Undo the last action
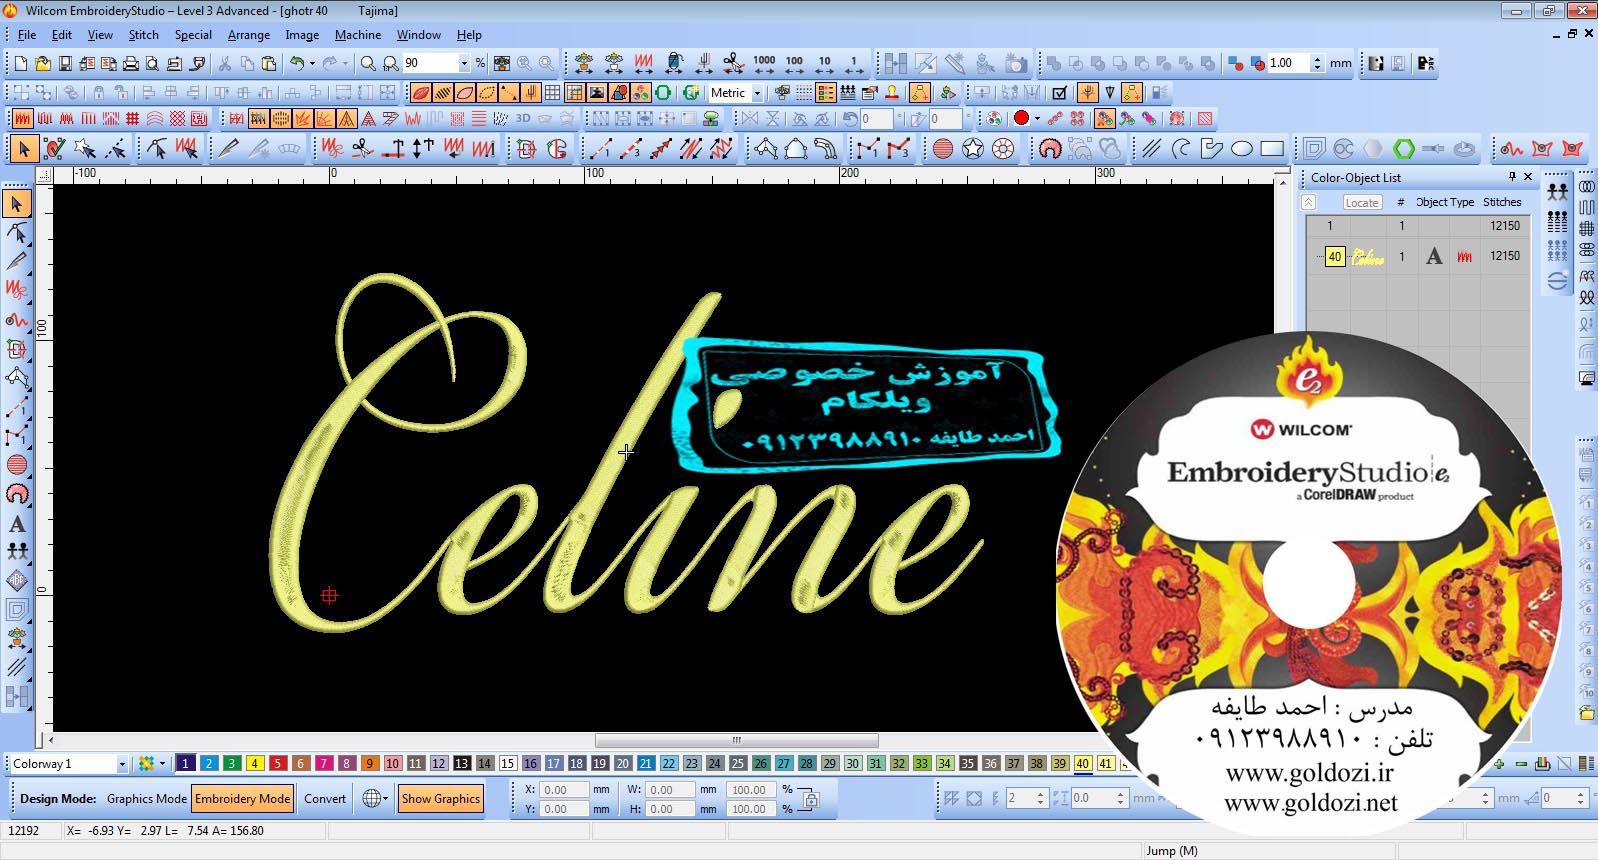The width and height of the screenshot is (1598, 860). [296, 63]
